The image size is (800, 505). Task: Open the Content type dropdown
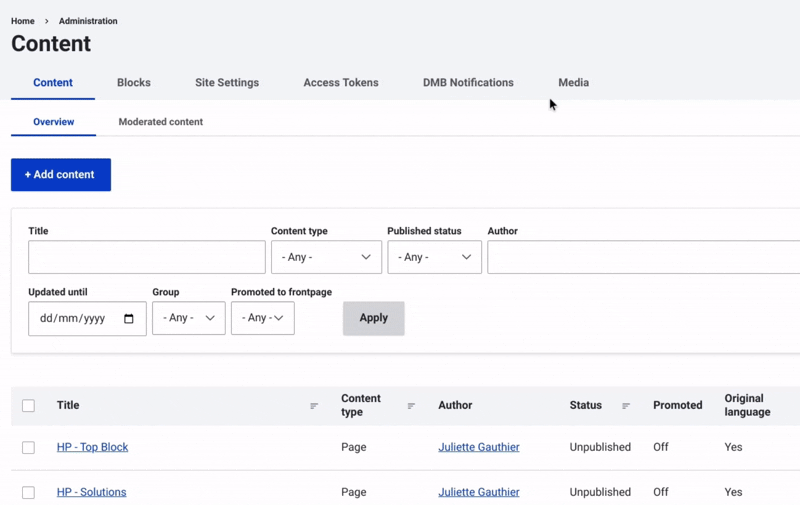pos(326,257)
